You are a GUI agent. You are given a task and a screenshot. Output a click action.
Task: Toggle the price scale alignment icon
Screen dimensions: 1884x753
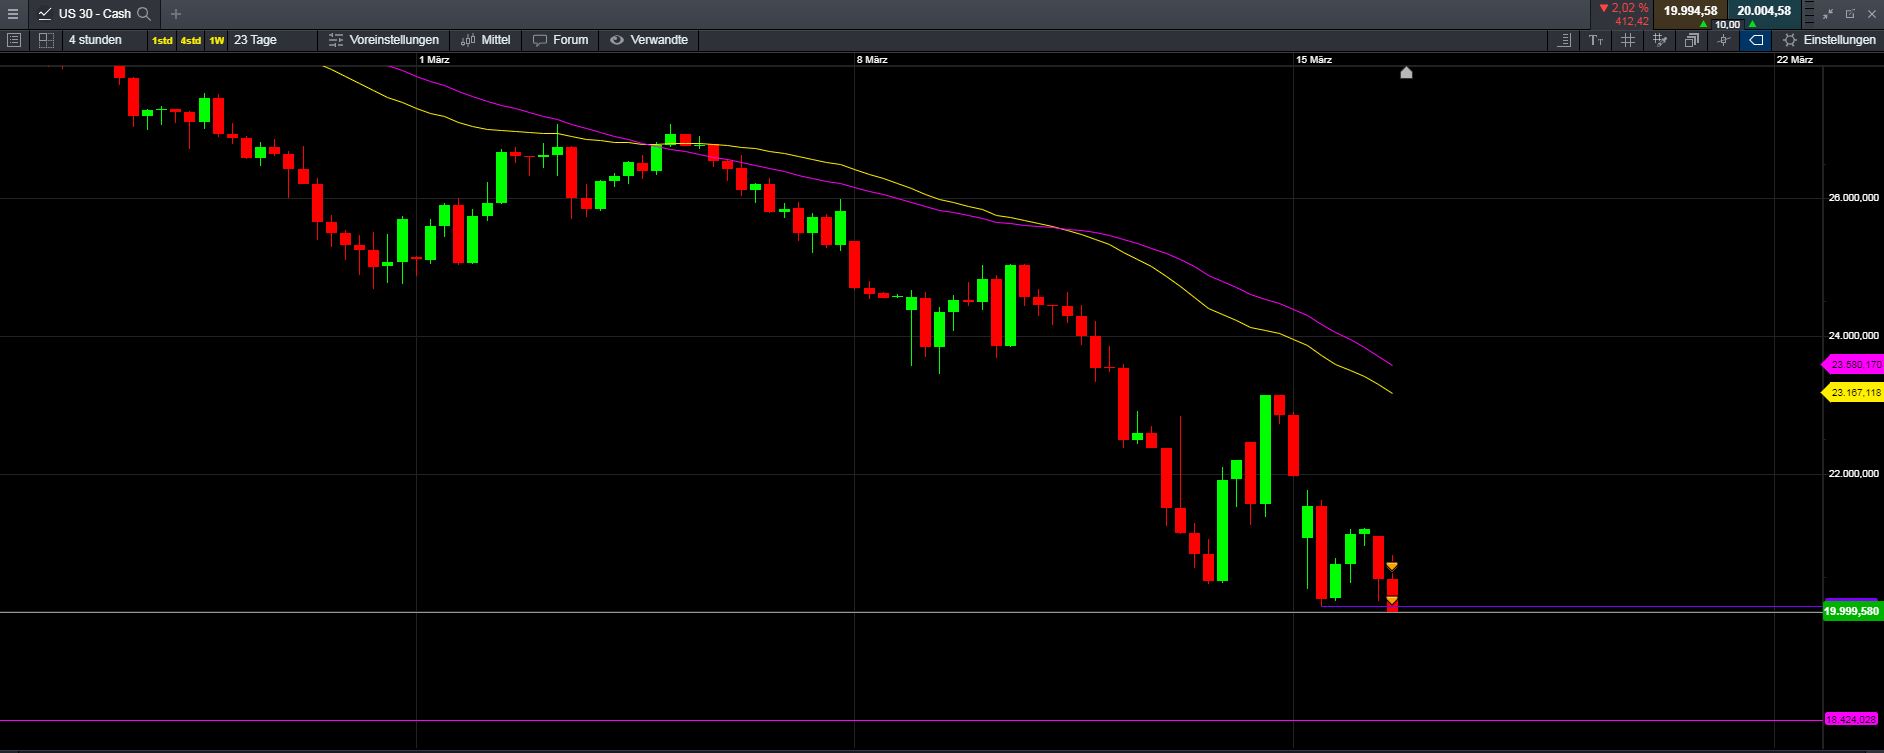click(1565, 40)
